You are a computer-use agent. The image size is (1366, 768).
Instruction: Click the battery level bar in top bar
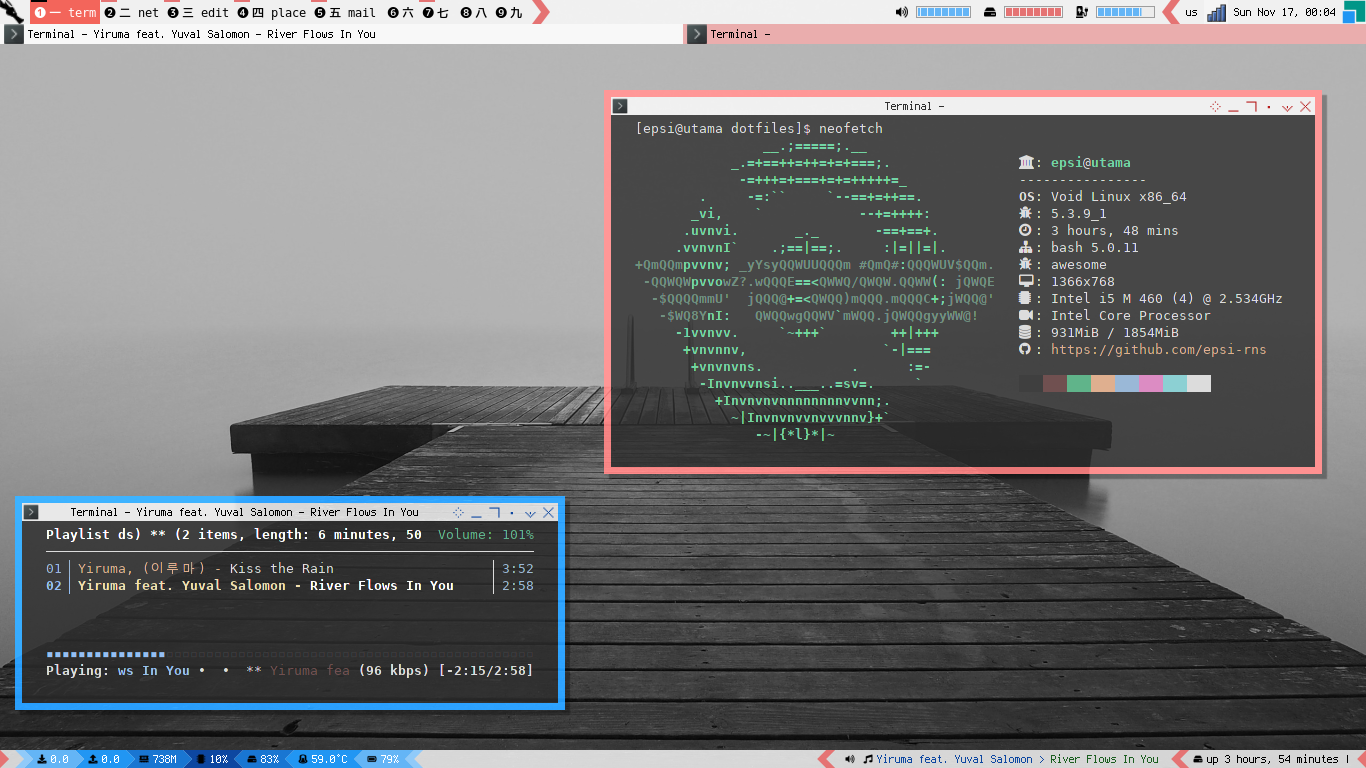point(1125,13)
